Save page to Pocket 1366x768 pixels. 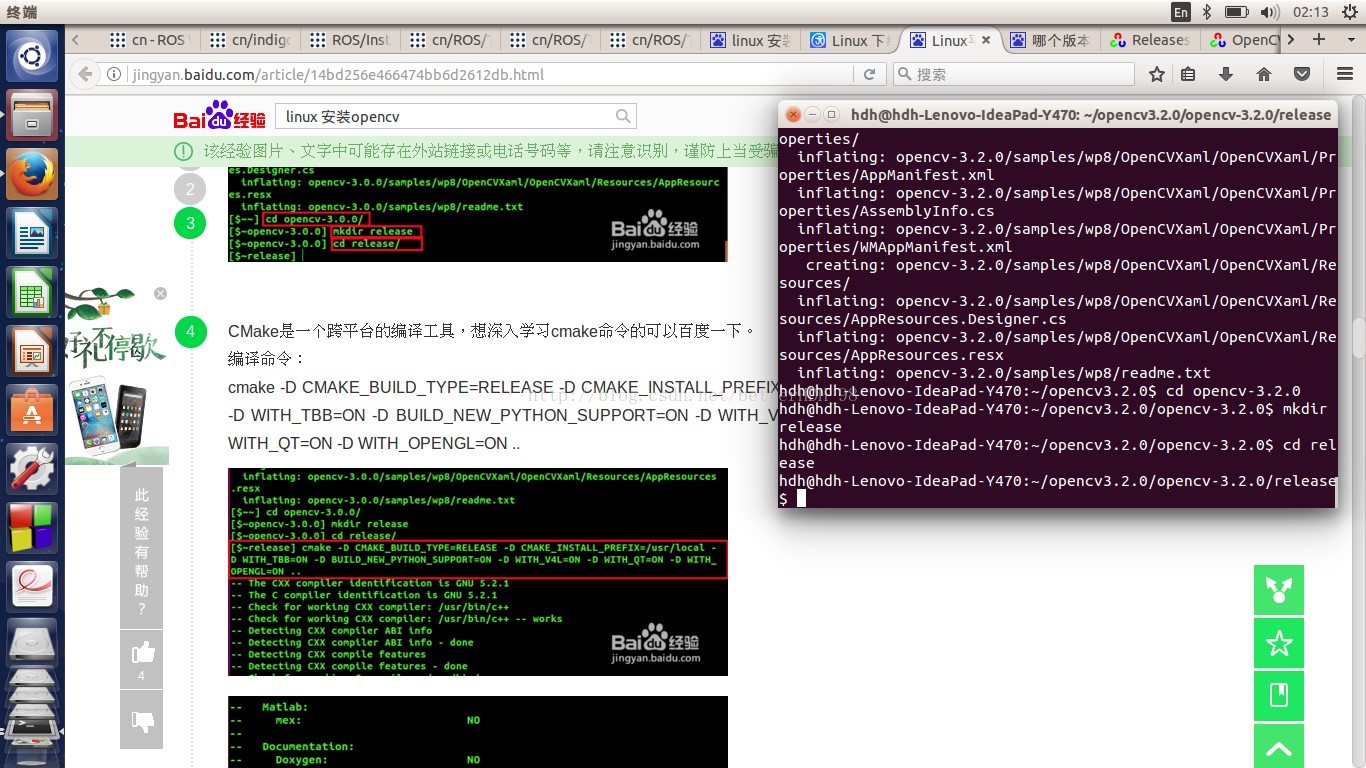point(1302,74)
